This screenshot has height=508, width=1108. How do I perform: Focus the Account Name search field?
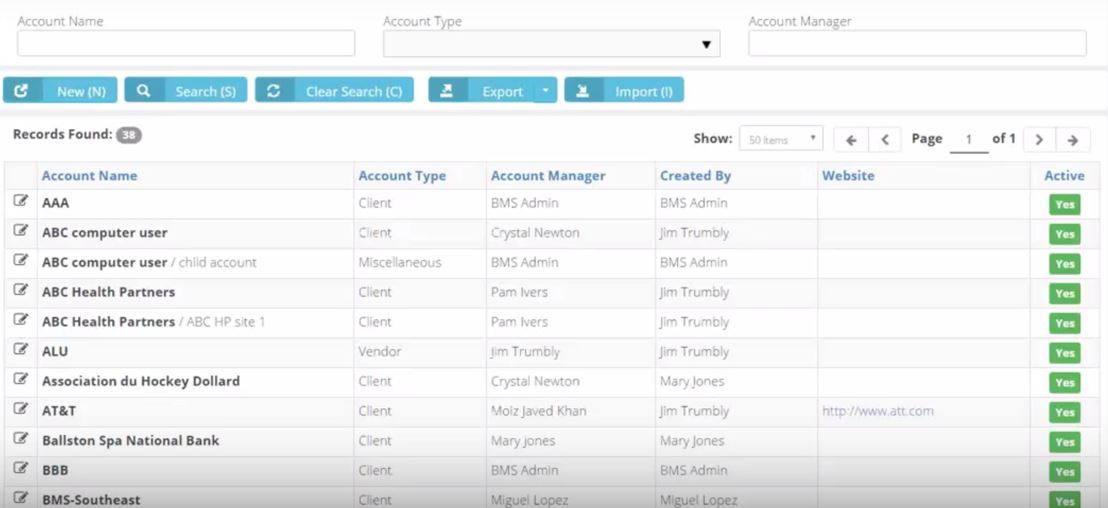(186, 43)
